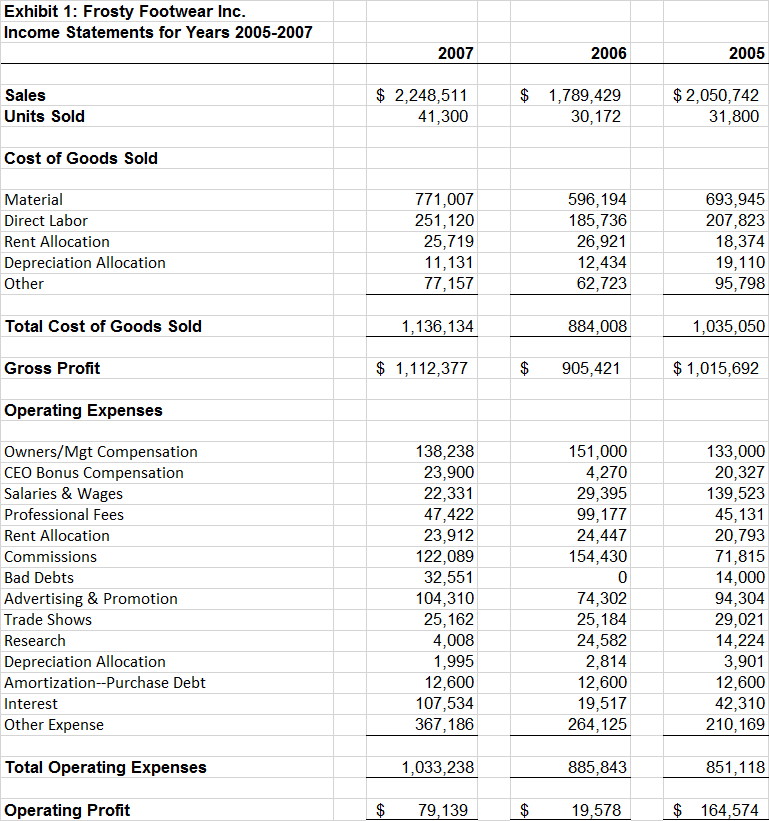Image resolution: width=769 pixels, height=821 pixels.
Task: Click Salaries & Wages label
Action: [63, 494]
